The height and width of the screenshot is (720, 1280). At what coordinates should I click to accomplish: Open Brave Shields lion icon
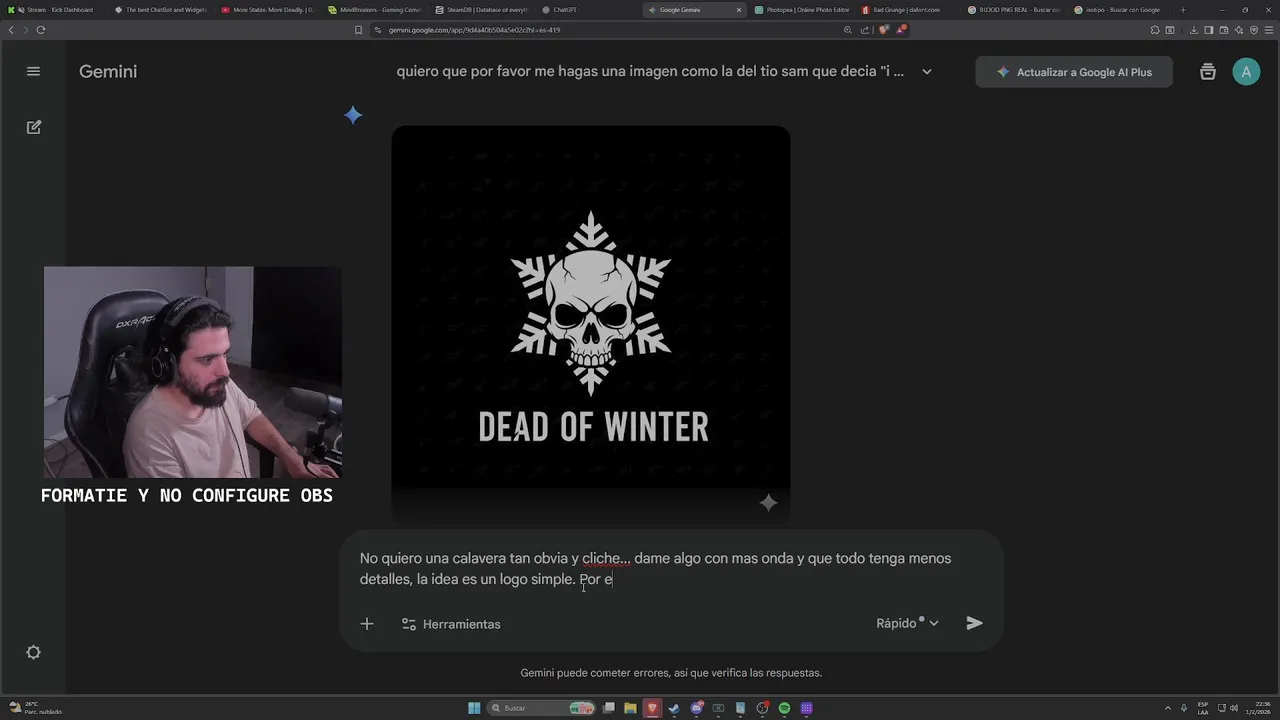884,29
